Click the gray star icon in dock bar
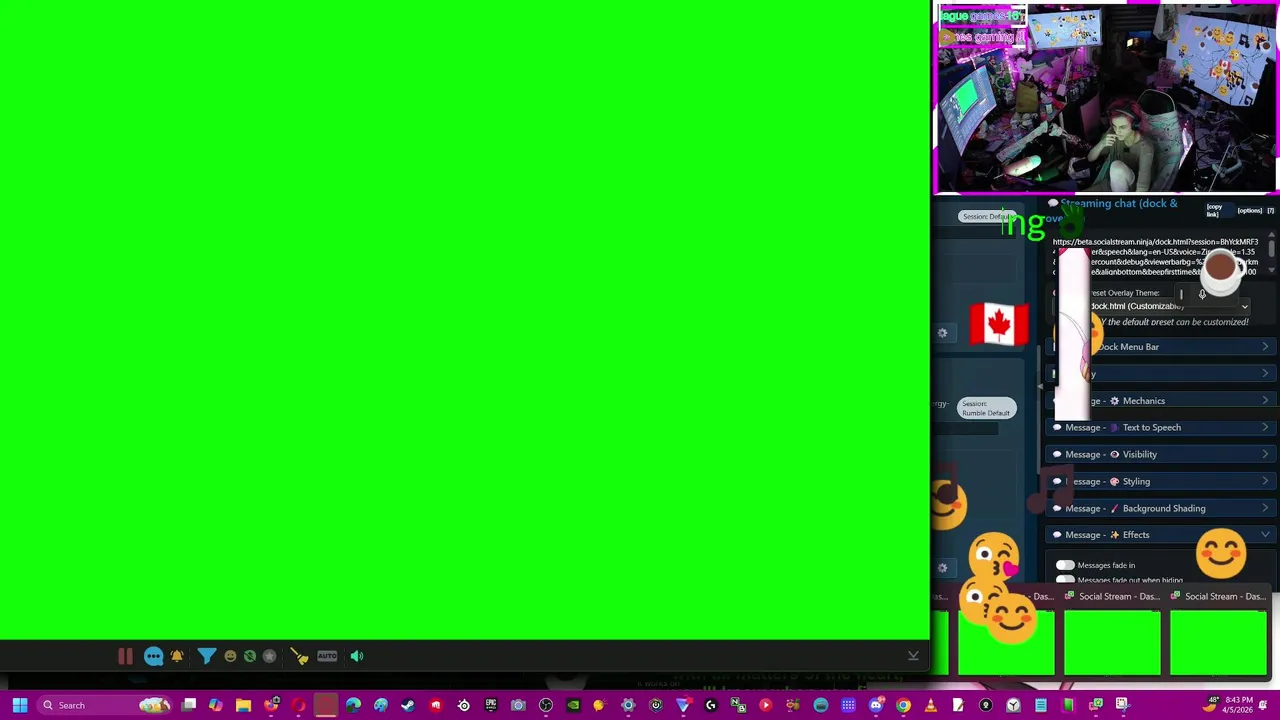 coord(269,656)
